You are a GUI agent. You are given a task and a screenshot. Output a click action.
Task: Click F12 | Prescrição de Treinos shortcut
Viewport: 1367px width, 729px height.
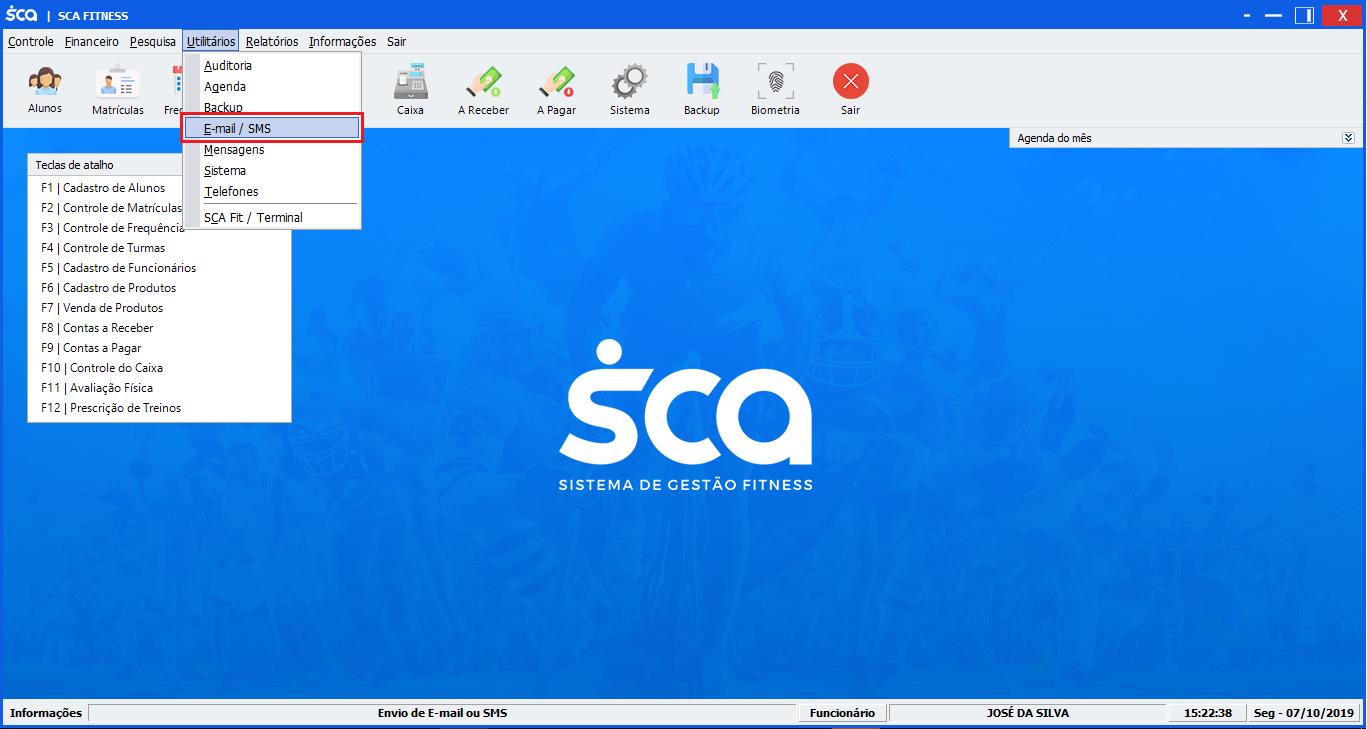pyautogui.click(x=111, y=408)
